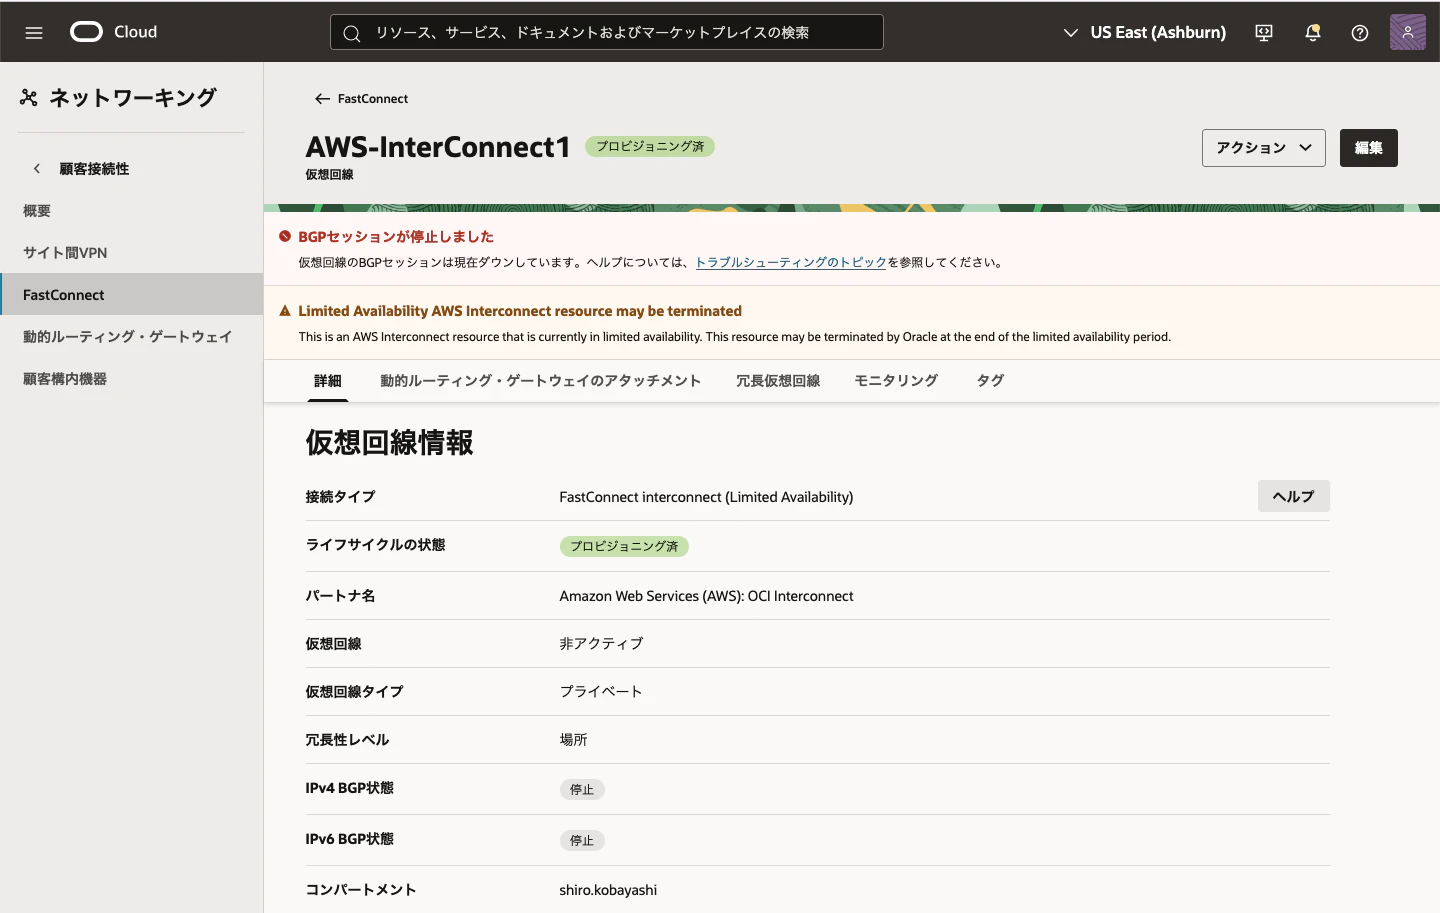
Task: Click the 仮想回線情報 section heading
Action: click(389, 442)
